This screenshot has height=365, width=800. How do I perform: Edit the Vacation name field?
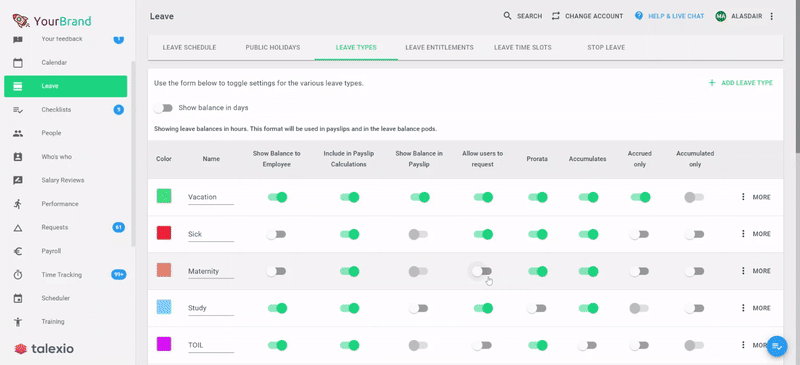coord(211,198)
